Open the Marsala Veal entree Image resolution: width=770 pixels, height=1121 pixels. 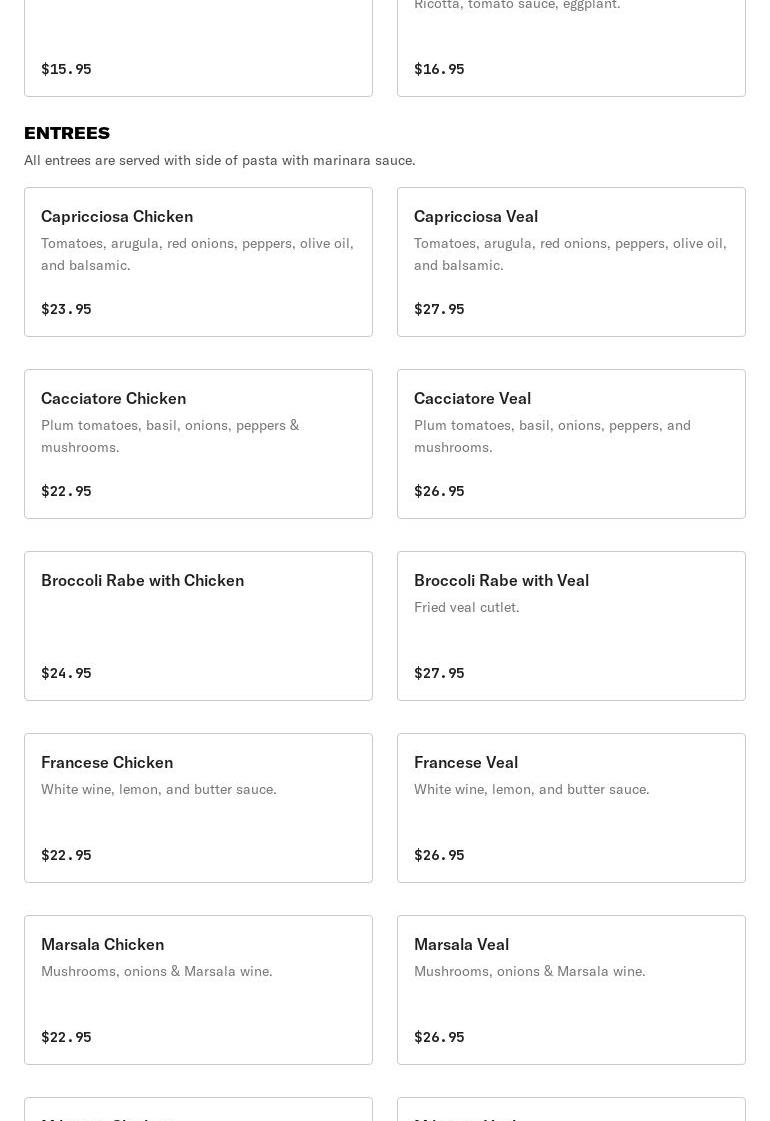(x=571, y=990)
